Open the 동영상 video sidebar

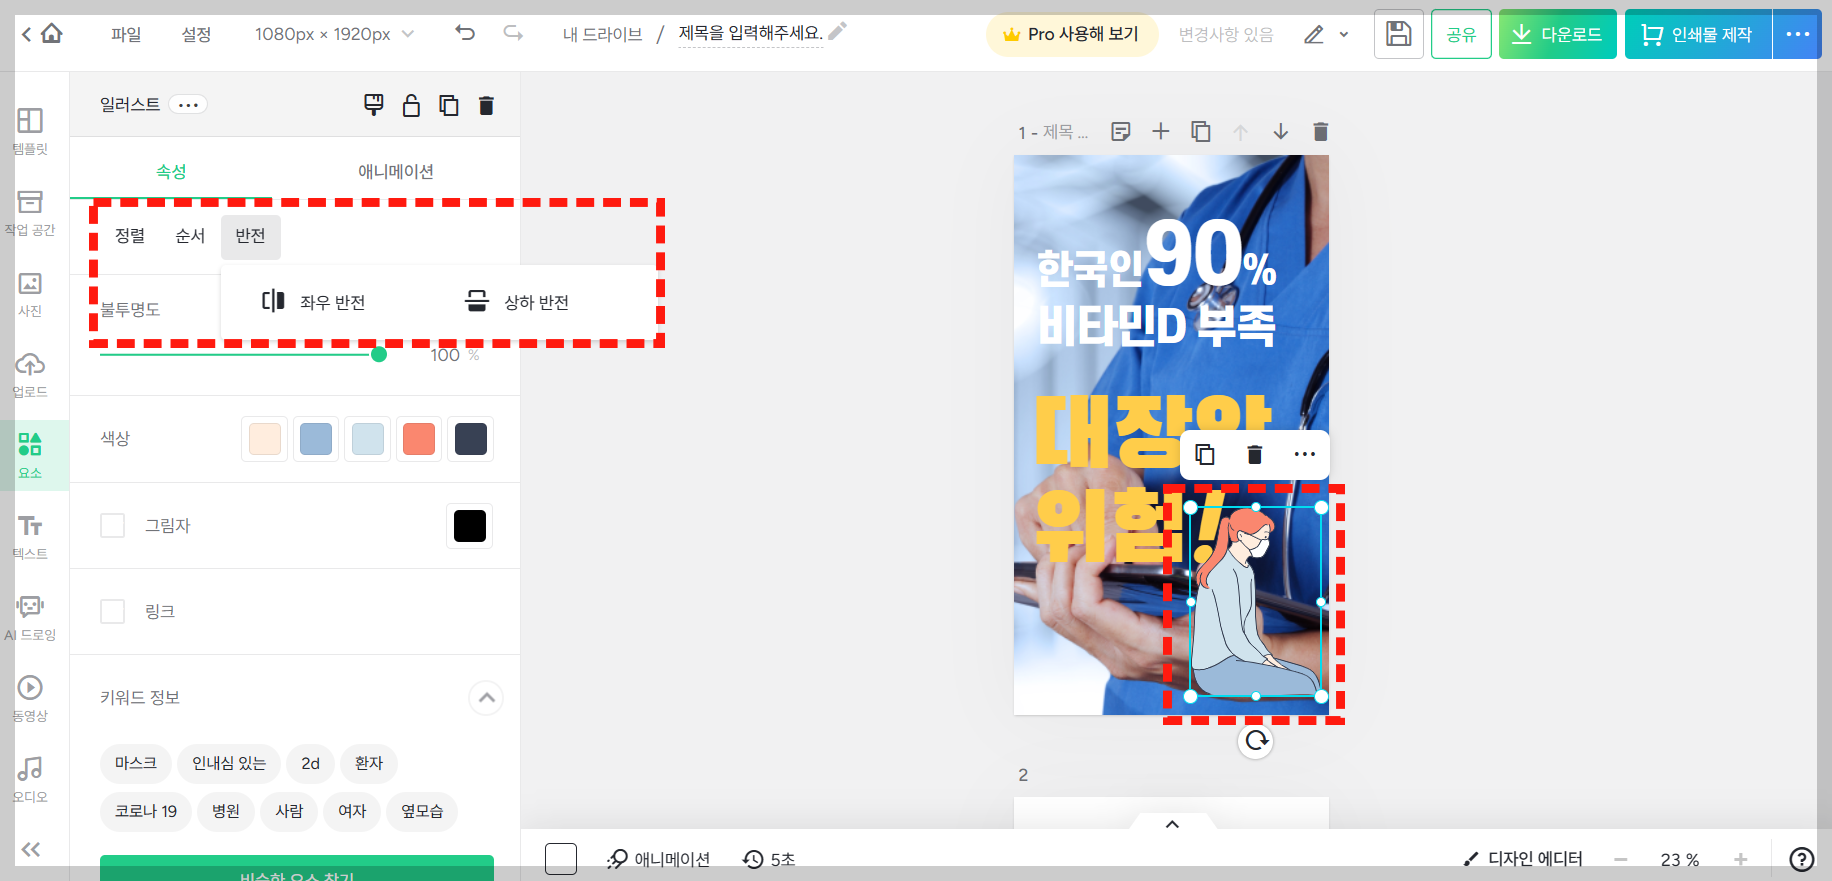point(30,698)
